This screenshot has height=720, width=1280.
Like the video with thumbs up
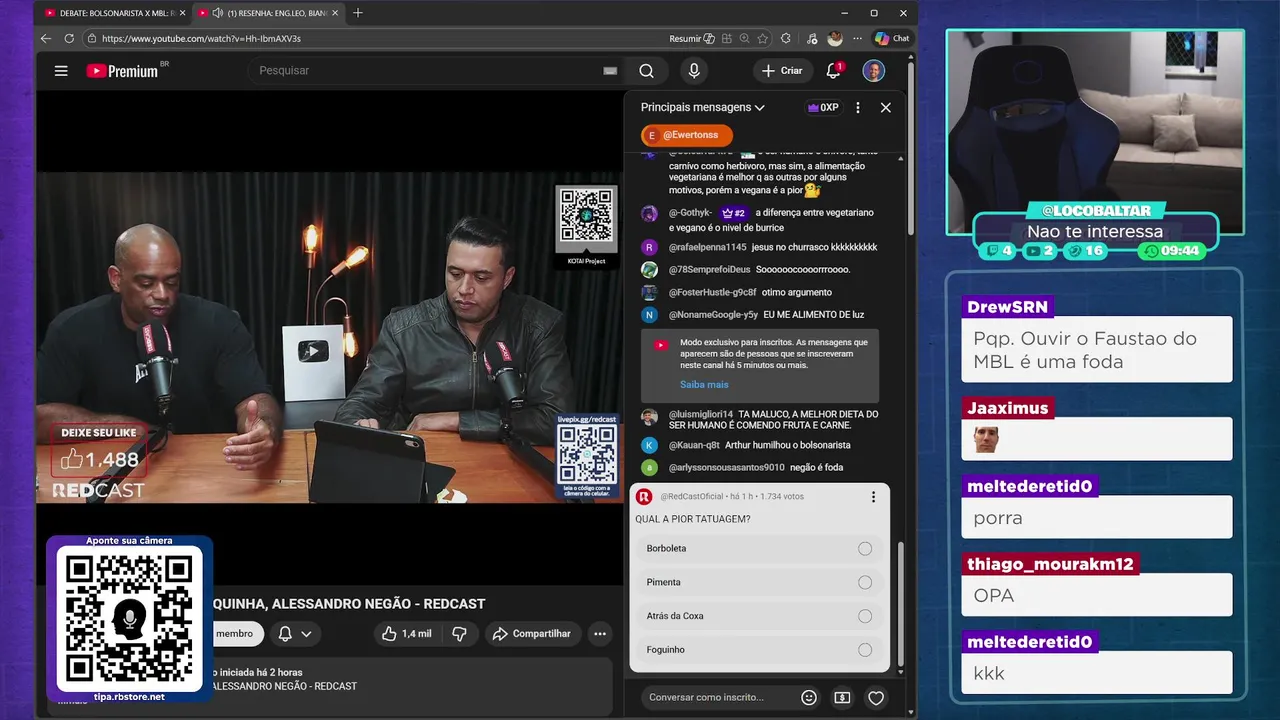click(x=405, y=634)
